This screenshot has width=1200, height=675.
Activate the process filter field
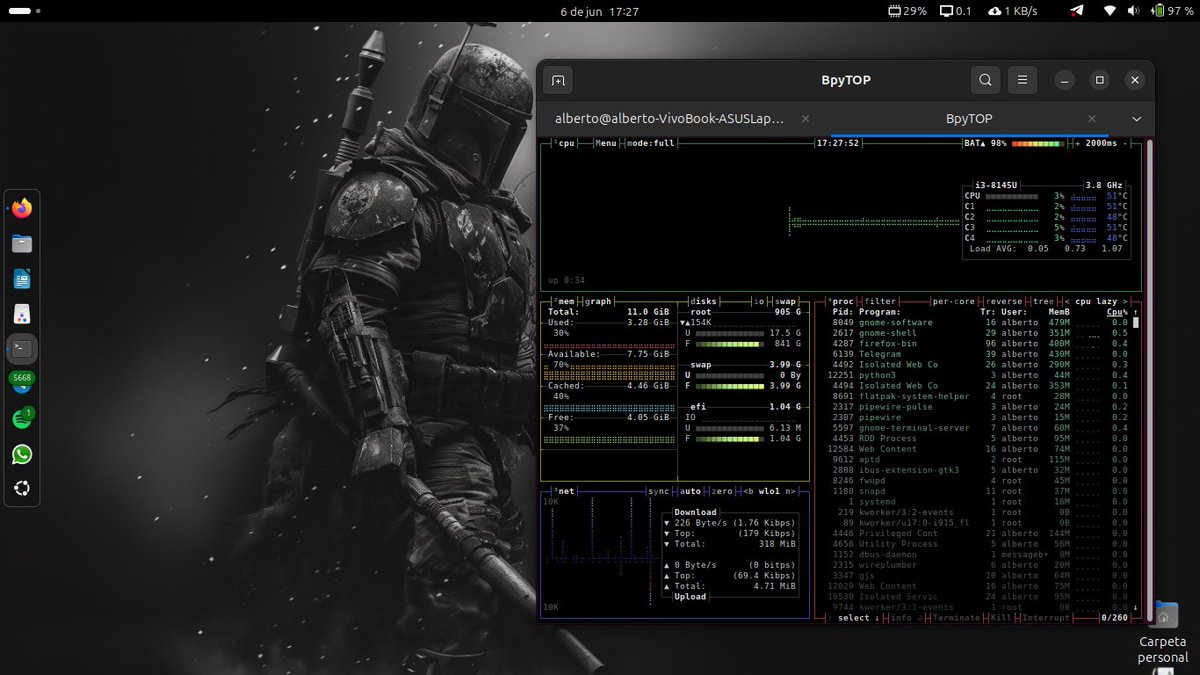click(881, 301)
